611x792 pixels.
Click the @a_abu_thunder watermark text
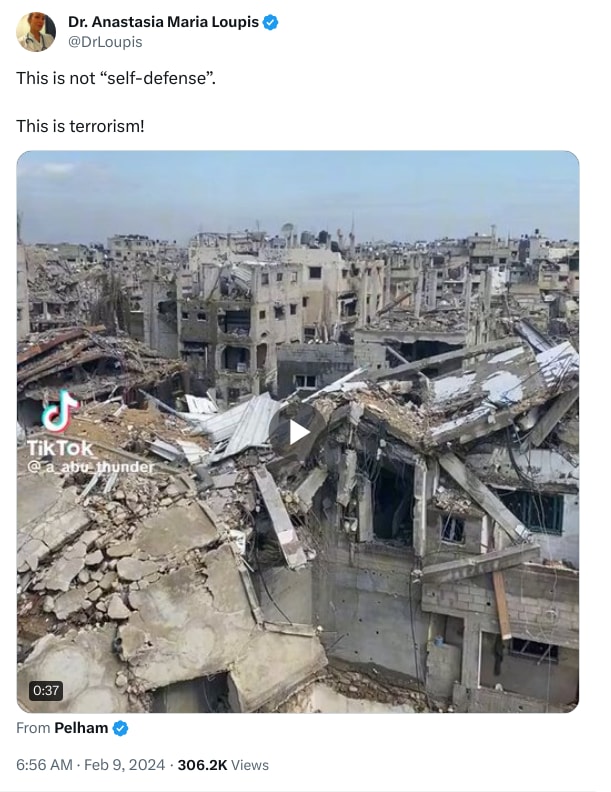[x=90, y=467]
